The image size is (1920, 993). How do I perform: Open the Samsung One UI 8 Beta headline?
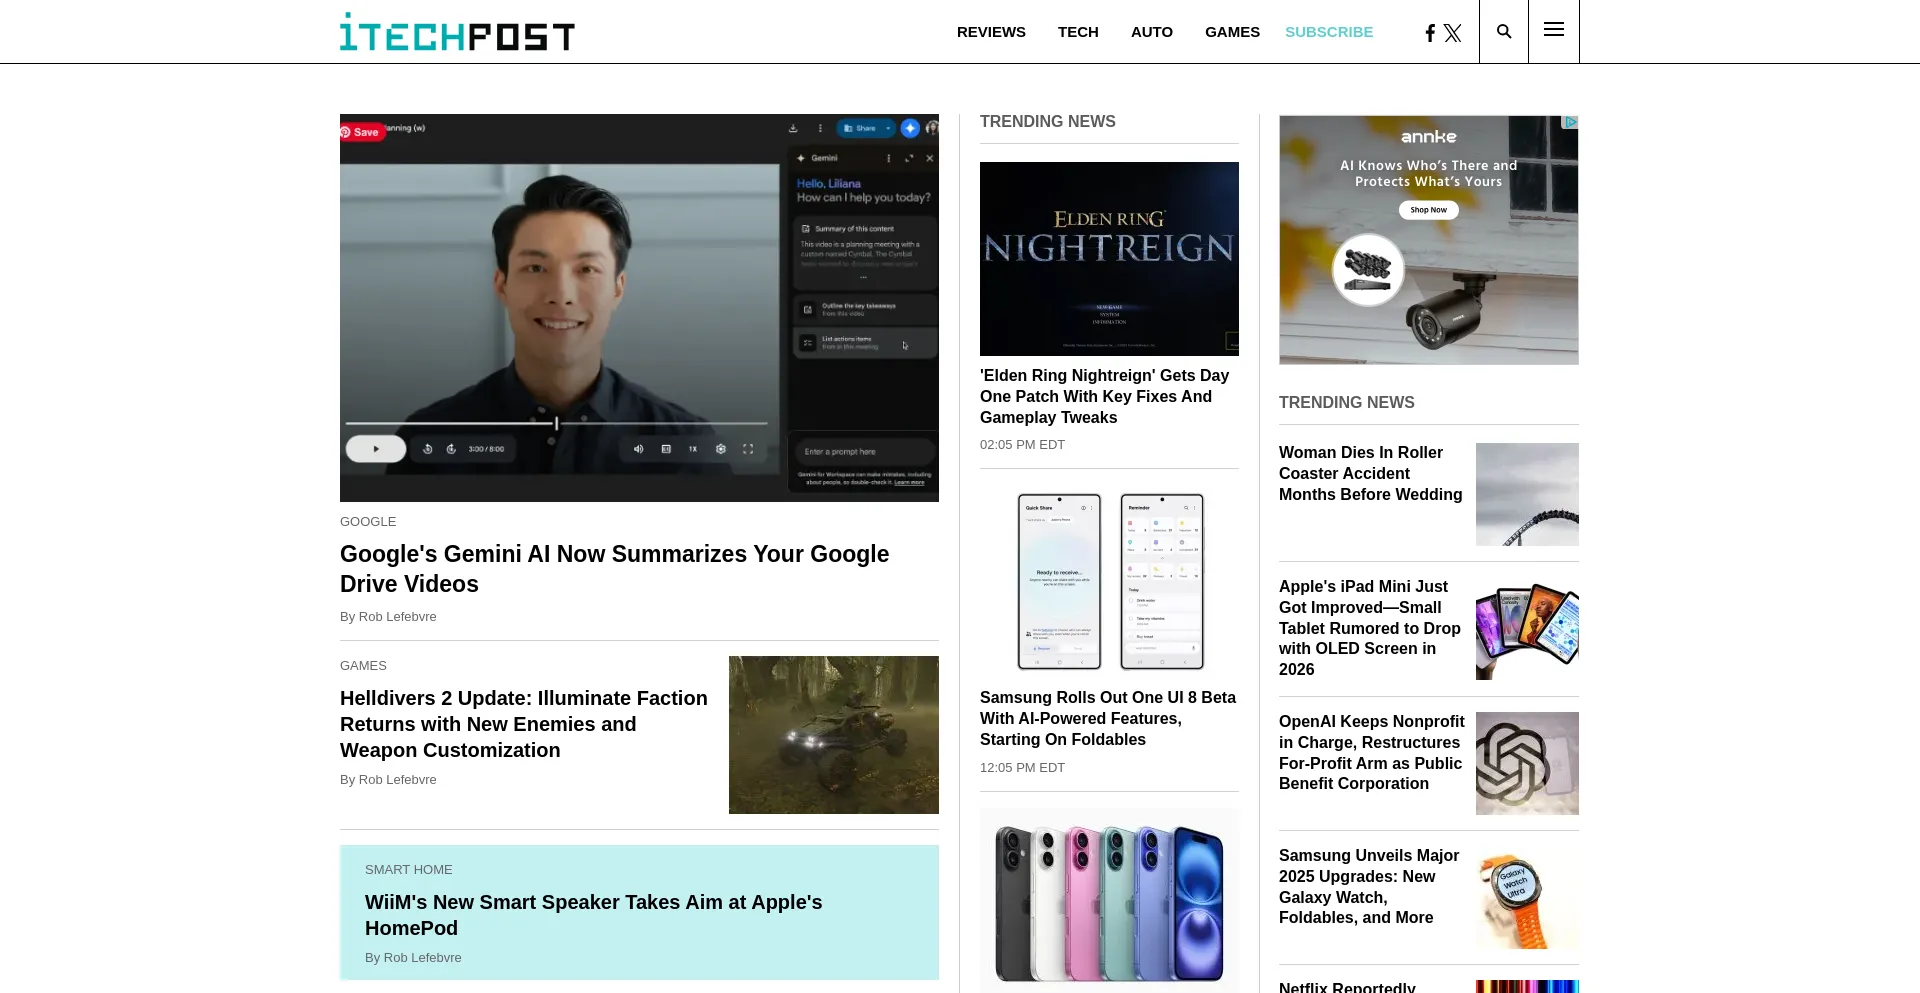click(1108, 718)
